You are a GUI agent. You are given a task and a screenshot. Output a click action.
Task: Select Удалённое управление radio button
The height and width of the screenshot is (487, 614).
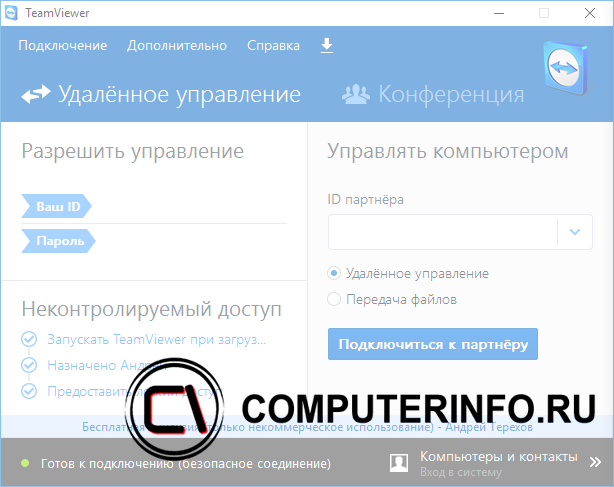[x=334, y=273]
